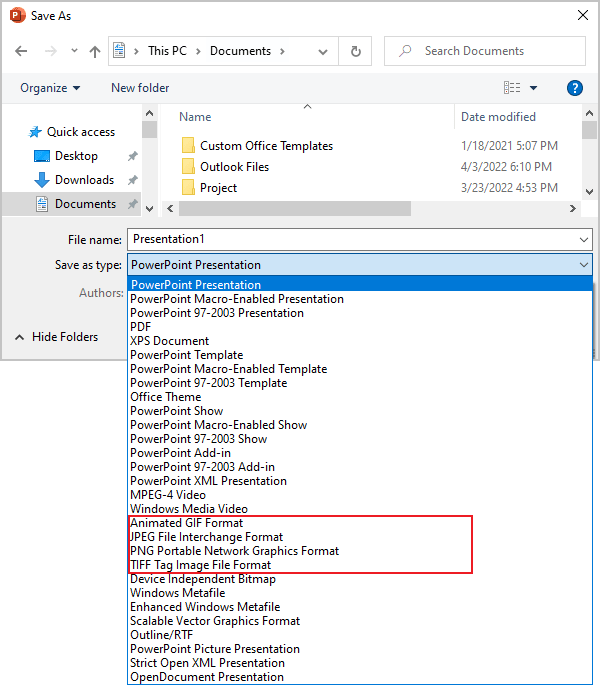Open the File name suggestions dropdown arrow
The width and height of the screenshot is (600, 685).
584,240
